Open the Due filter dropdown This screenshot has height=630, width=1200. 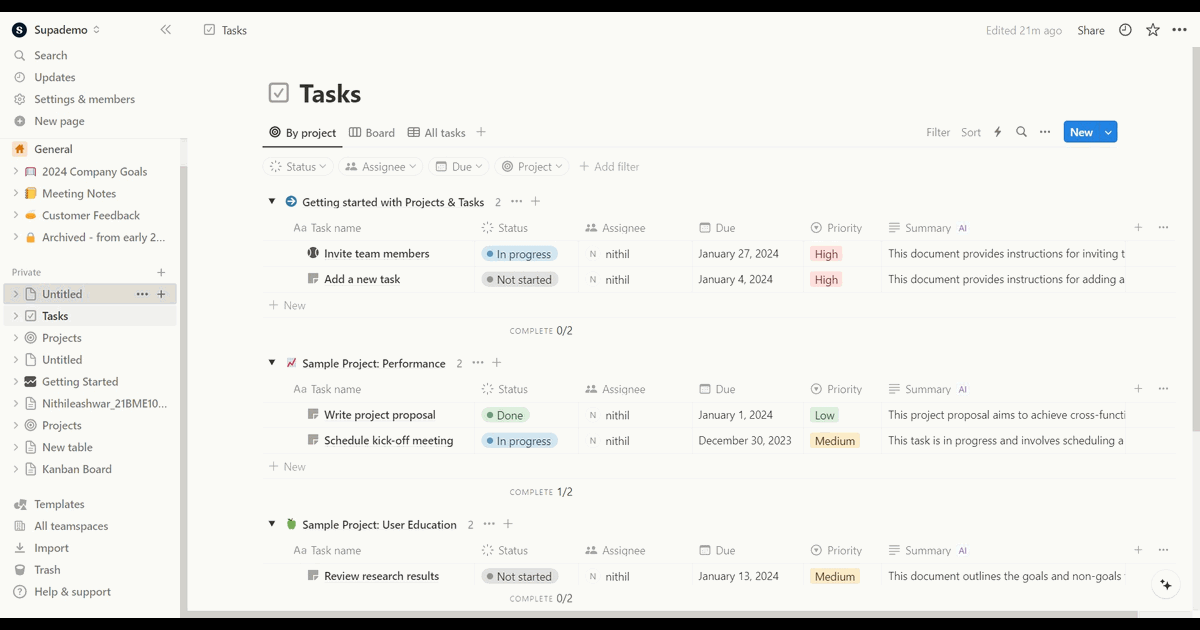click(x=460, y=167)
